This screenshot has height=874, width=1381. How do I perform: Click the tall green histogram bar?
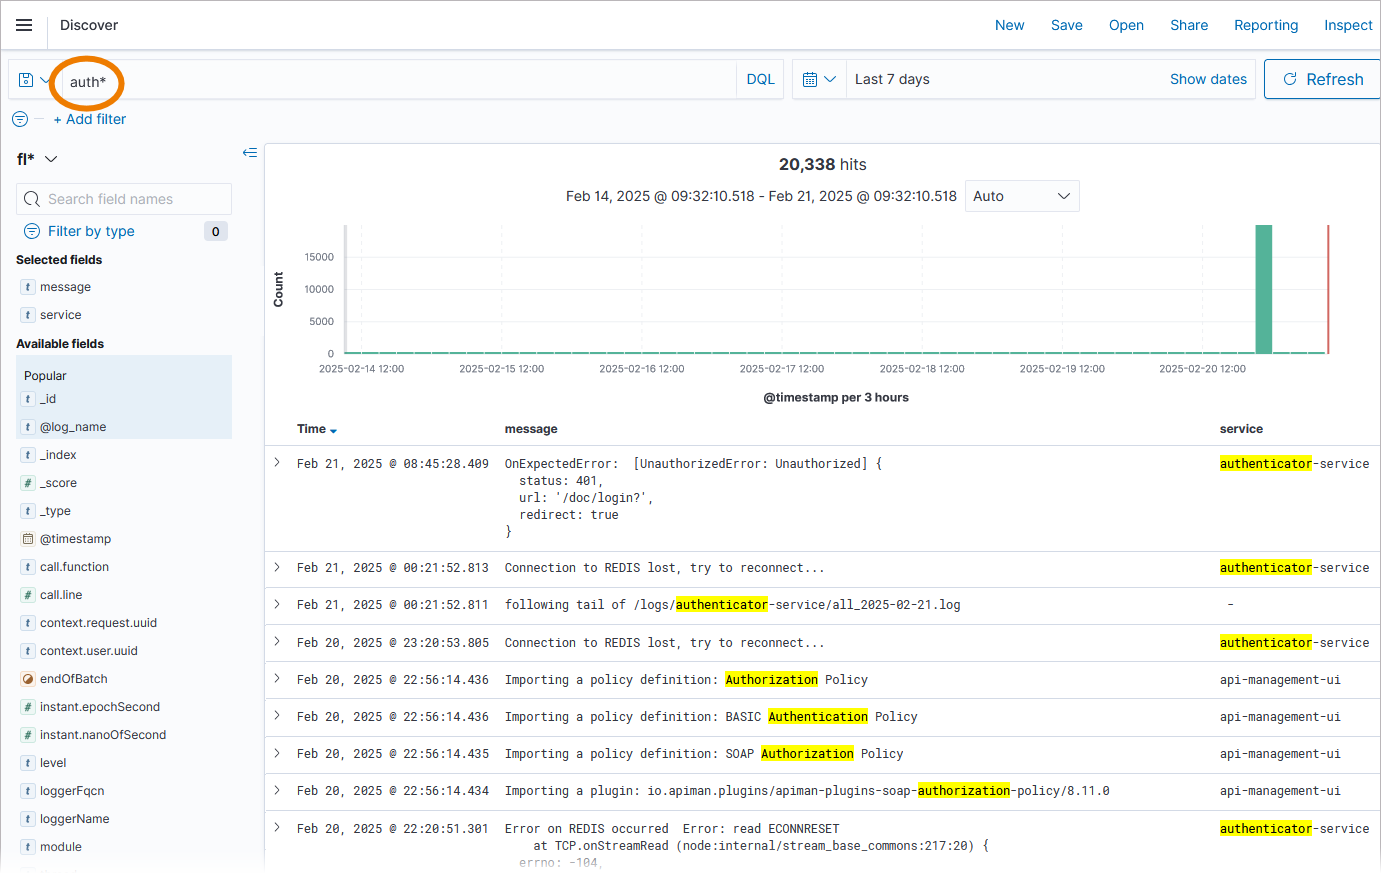pos(1263,289)
